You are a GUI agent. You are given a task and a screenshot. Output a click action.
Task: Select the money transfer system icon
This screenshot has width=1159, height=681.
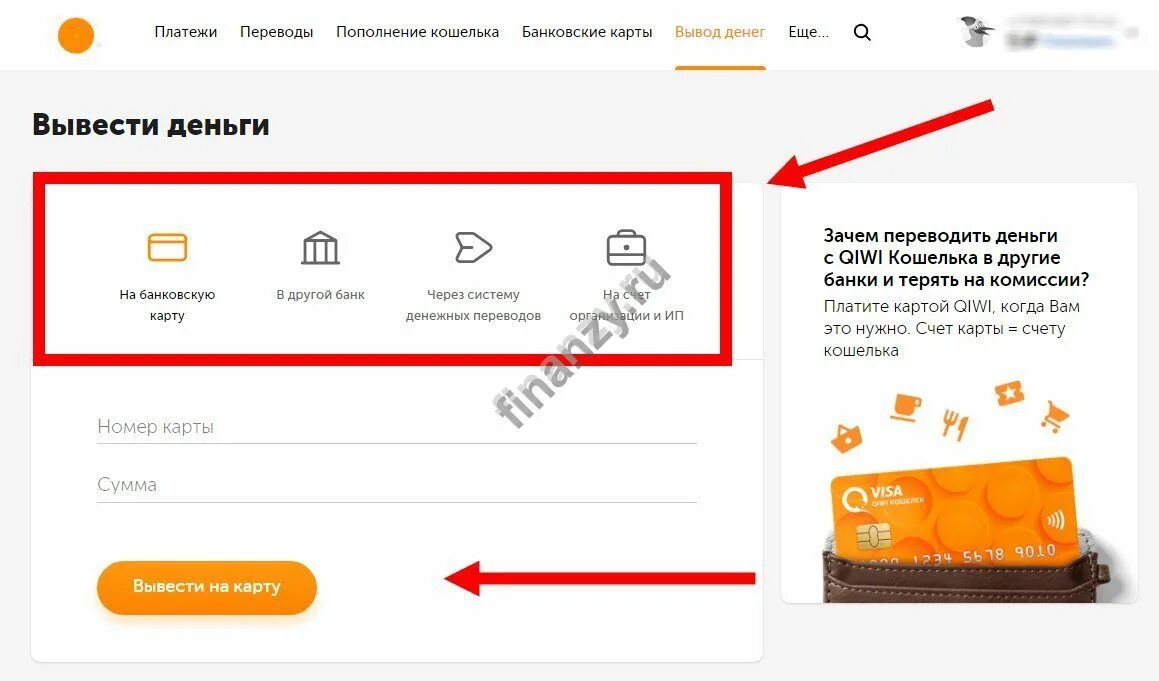[x=473, y=247]
